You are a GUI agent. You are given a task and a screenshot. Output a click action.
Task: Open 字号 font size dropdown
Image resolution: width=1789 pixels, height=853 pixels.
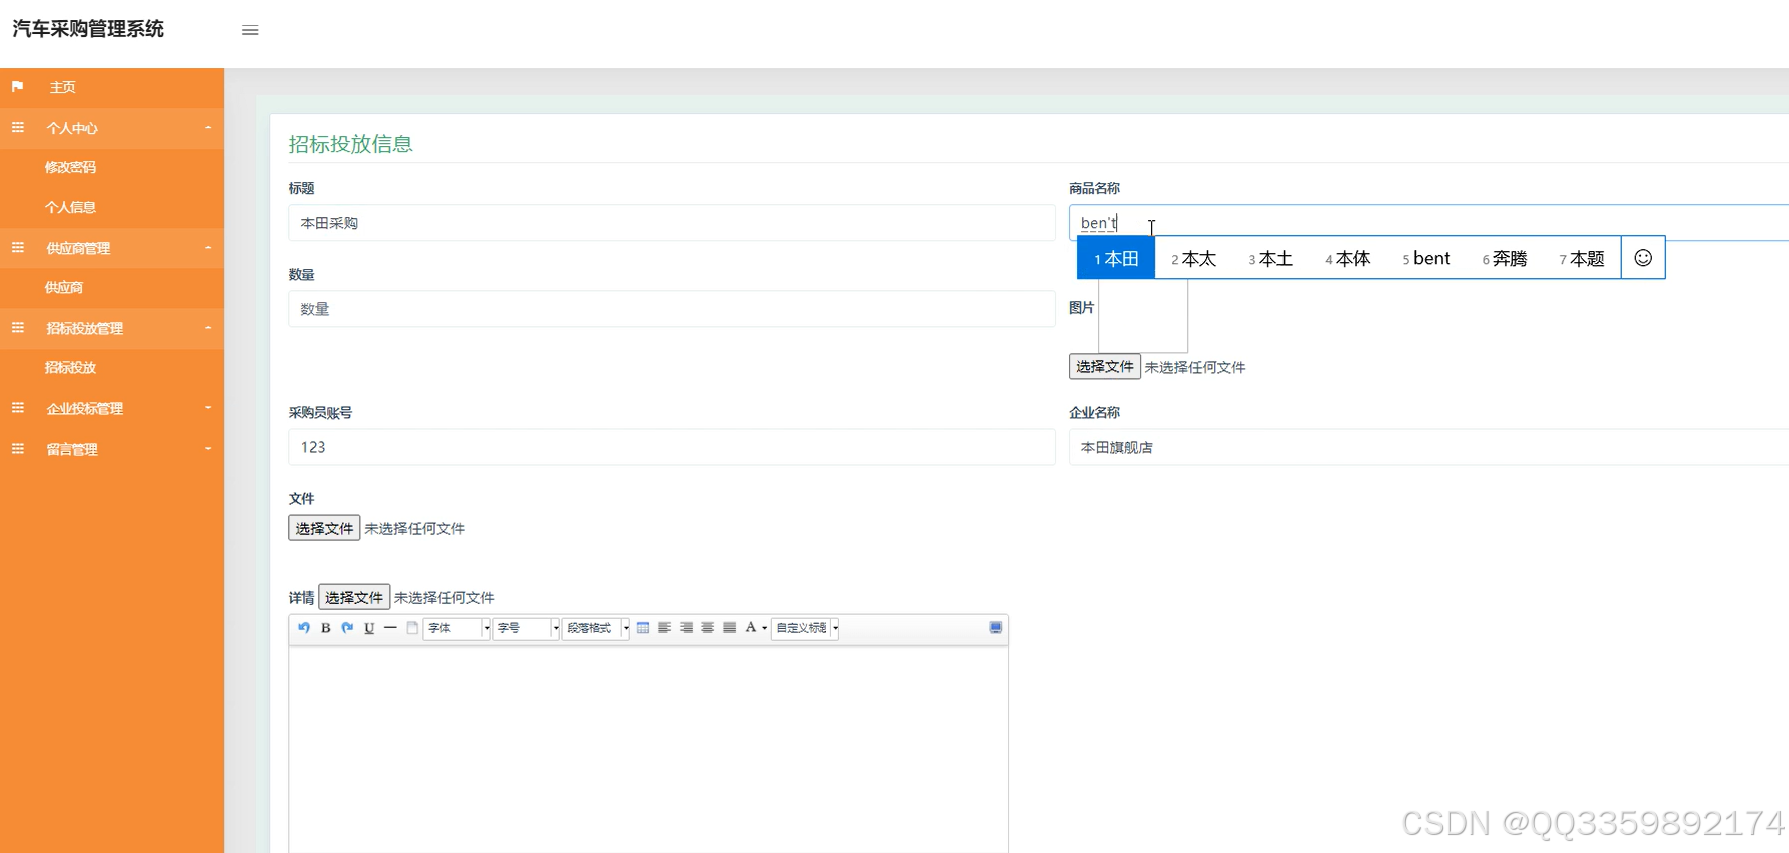point(526,628)
